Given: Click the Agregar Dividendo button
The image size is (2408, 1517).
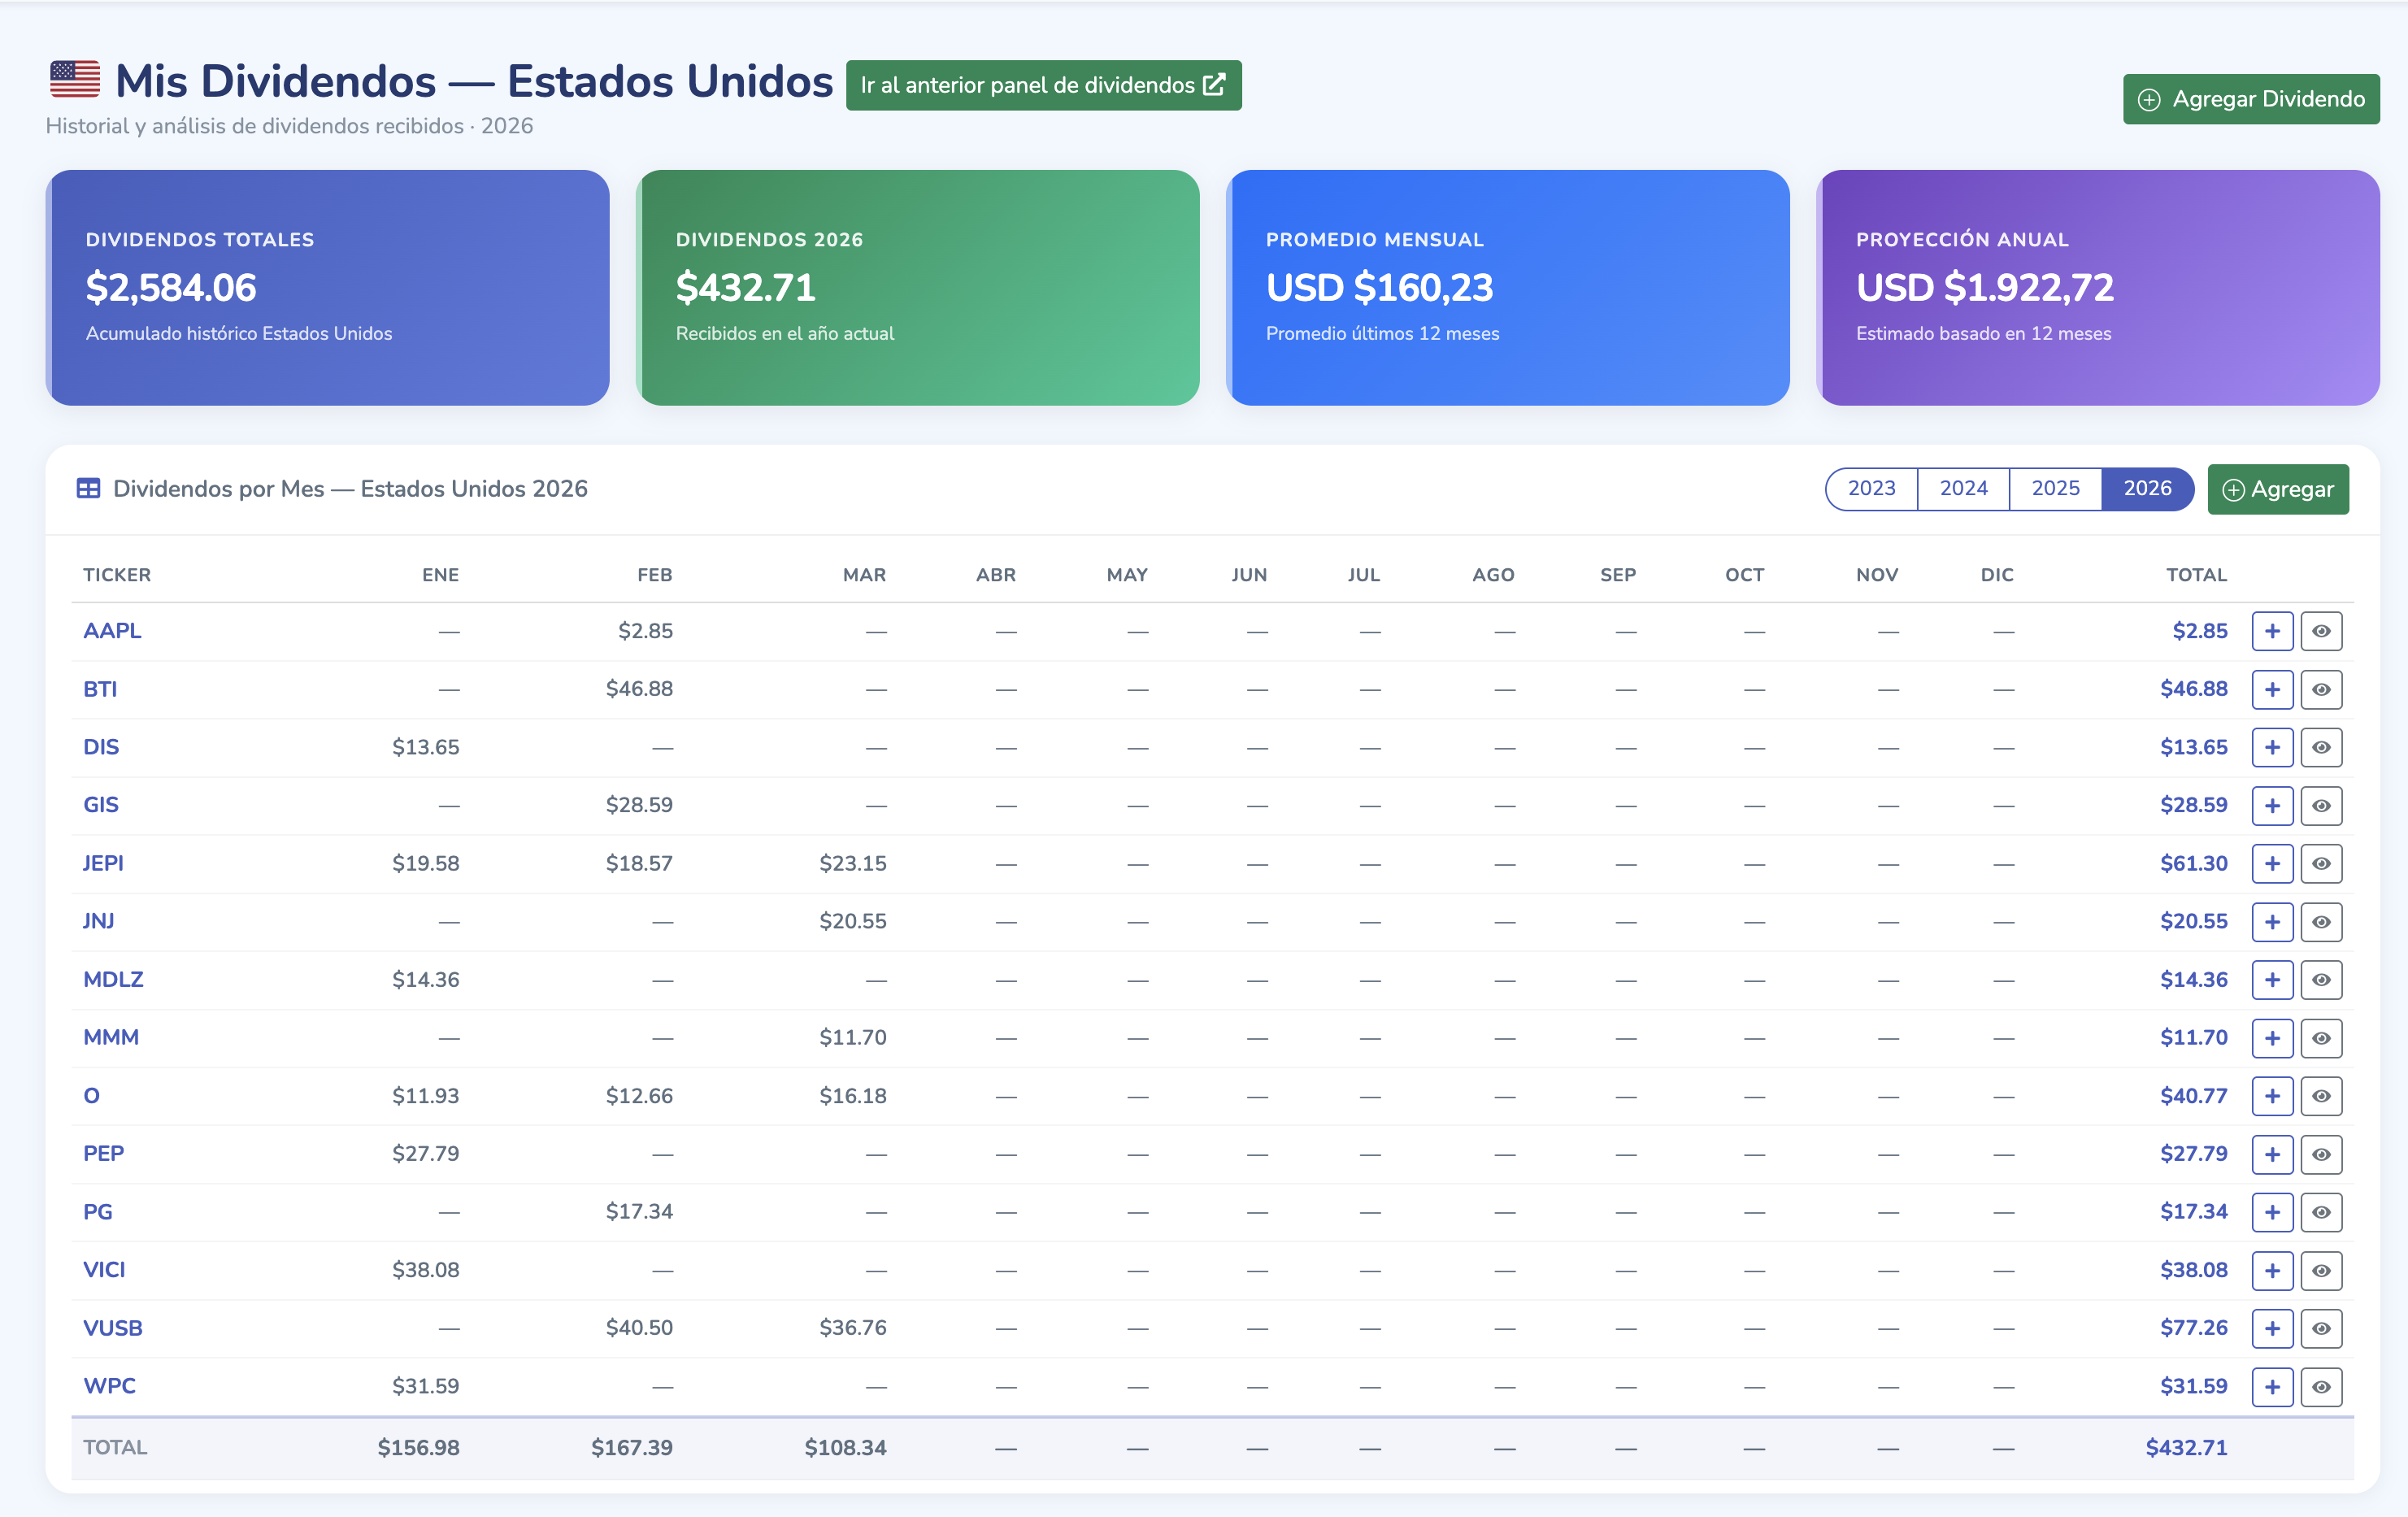Looking at the screenshot, I should [x=2250, y=99].
